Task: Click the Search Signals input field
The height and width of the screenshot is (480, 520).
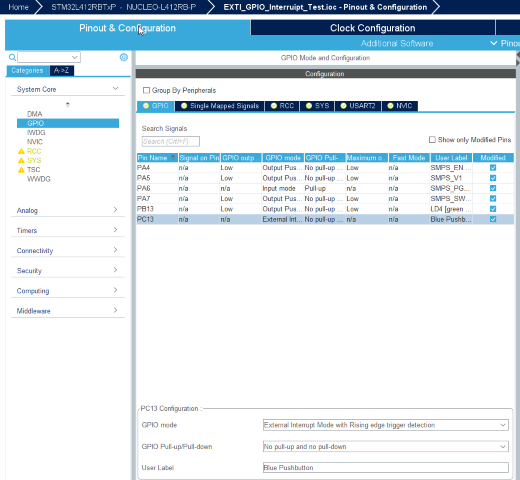Action: [x=171, y=141]
